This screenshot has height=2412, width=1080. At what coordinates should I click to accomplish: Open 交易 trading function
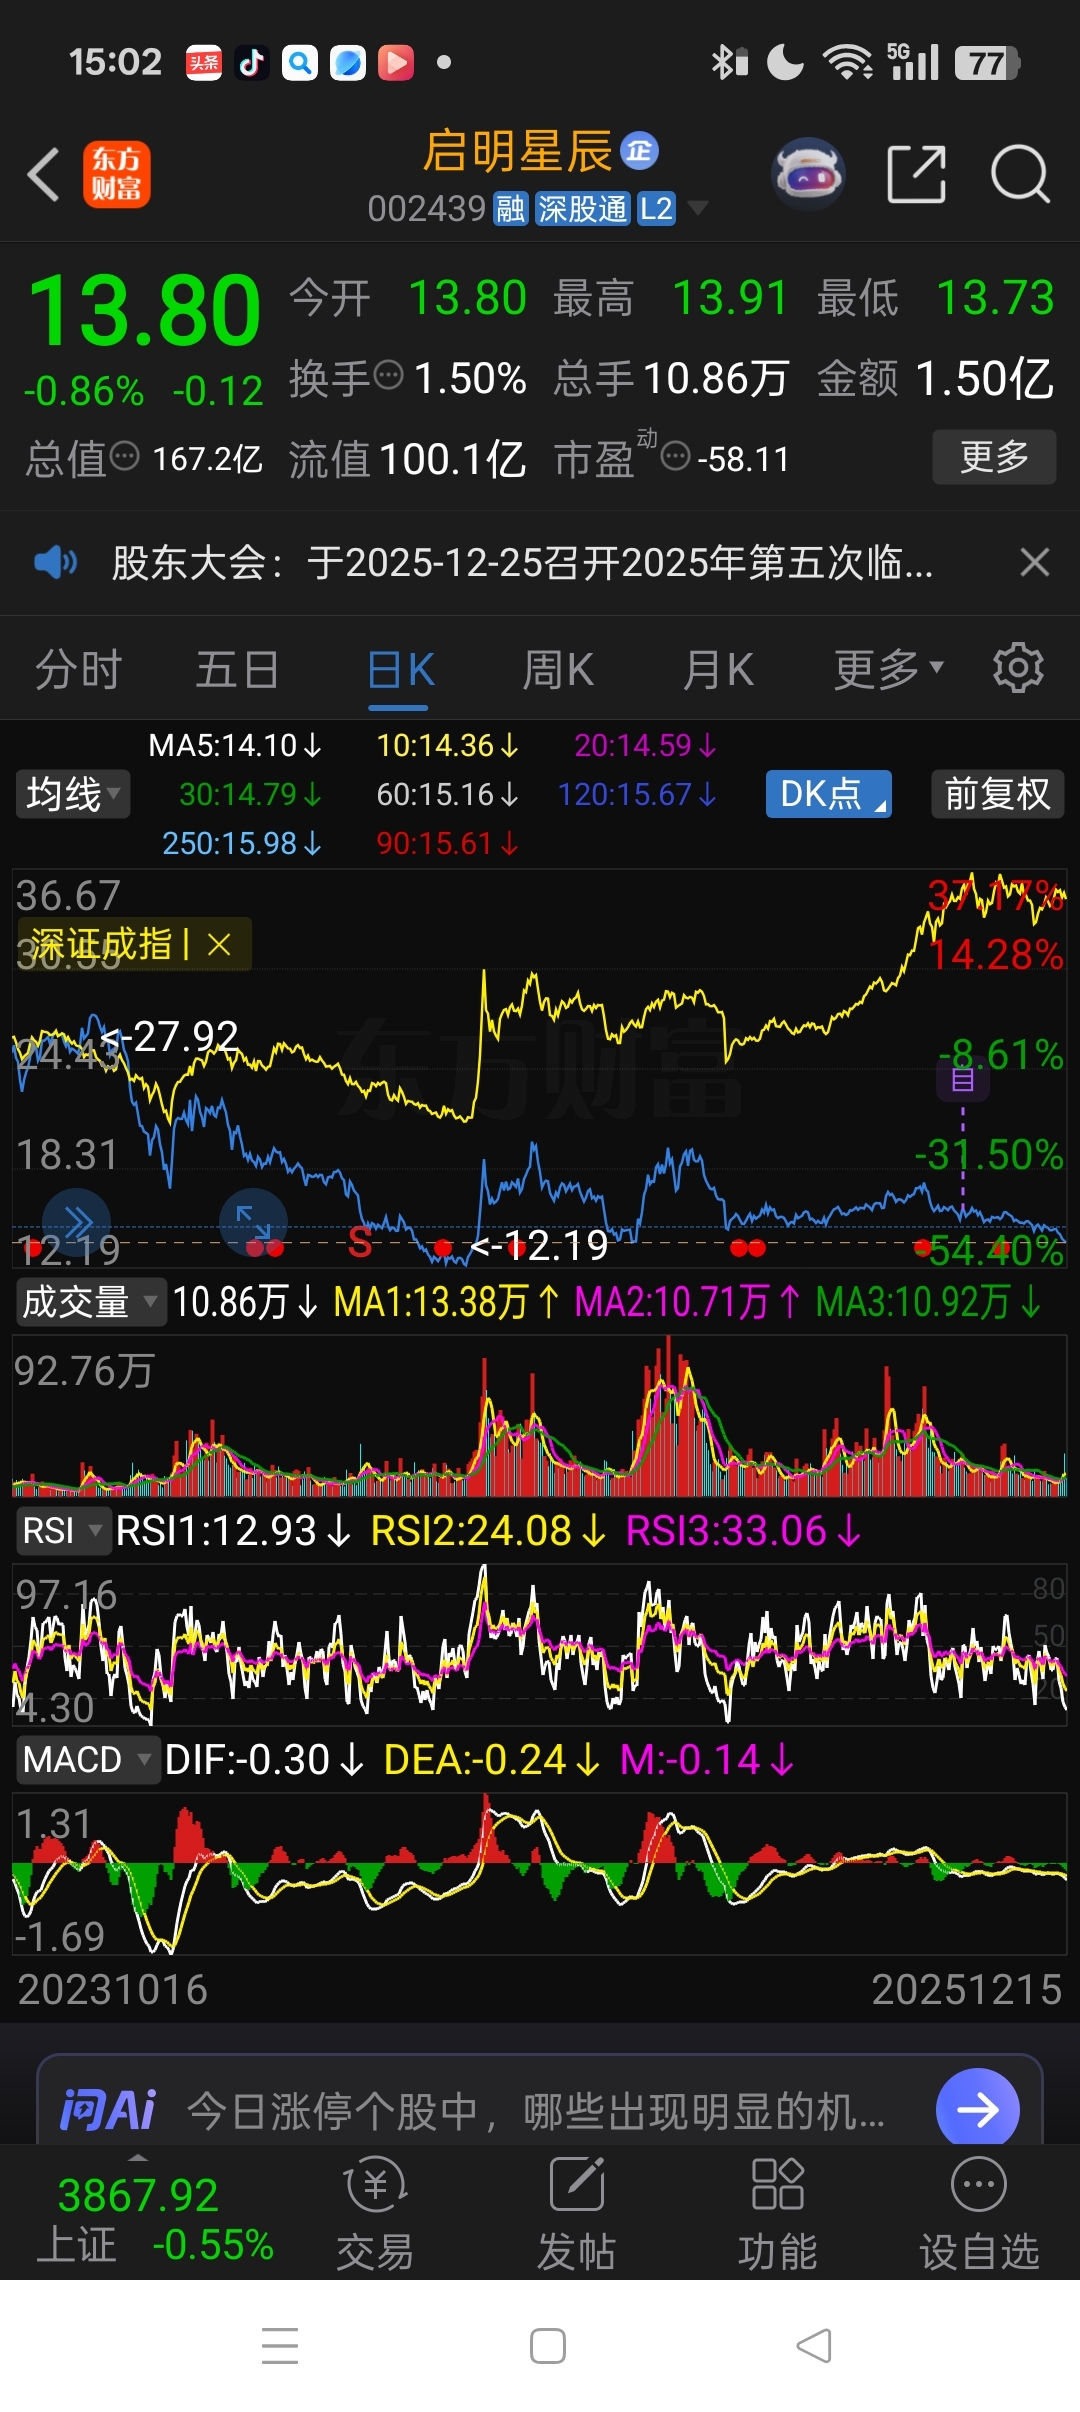(375, 2212)
